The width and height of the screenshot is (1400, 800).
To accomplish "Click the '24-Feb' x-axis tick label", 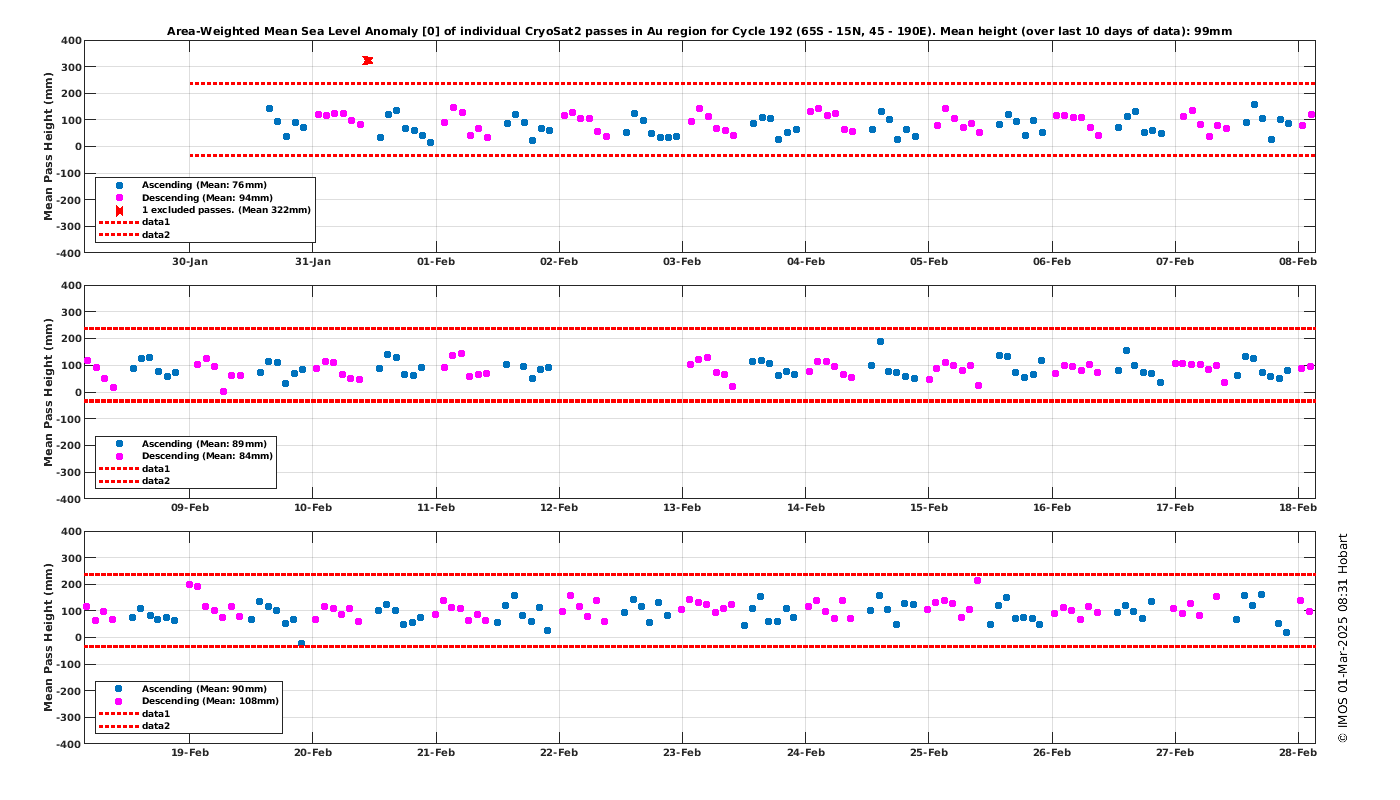I will click(806, 753).
